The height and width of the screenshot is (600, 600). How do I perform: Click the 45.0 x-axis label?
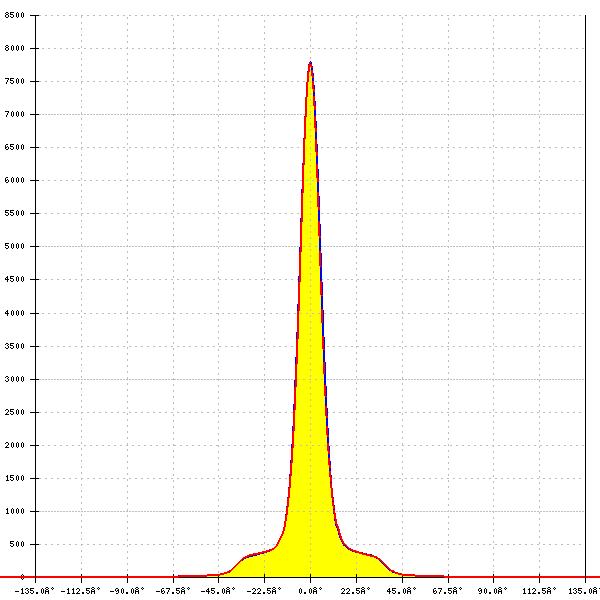click(401, 591)
